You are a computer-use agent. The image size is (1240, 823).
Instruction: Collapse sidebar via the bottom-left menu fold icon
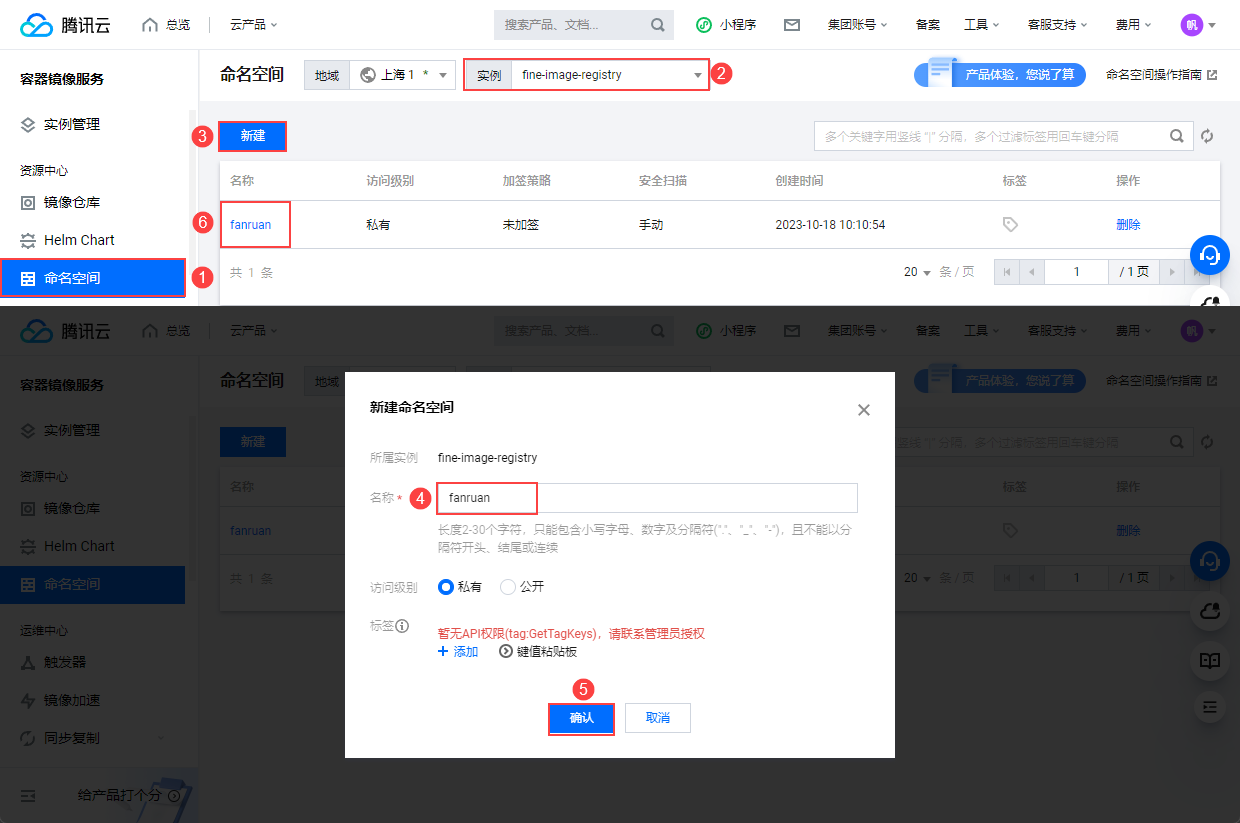pyautogui.click(x=28, y=795)
